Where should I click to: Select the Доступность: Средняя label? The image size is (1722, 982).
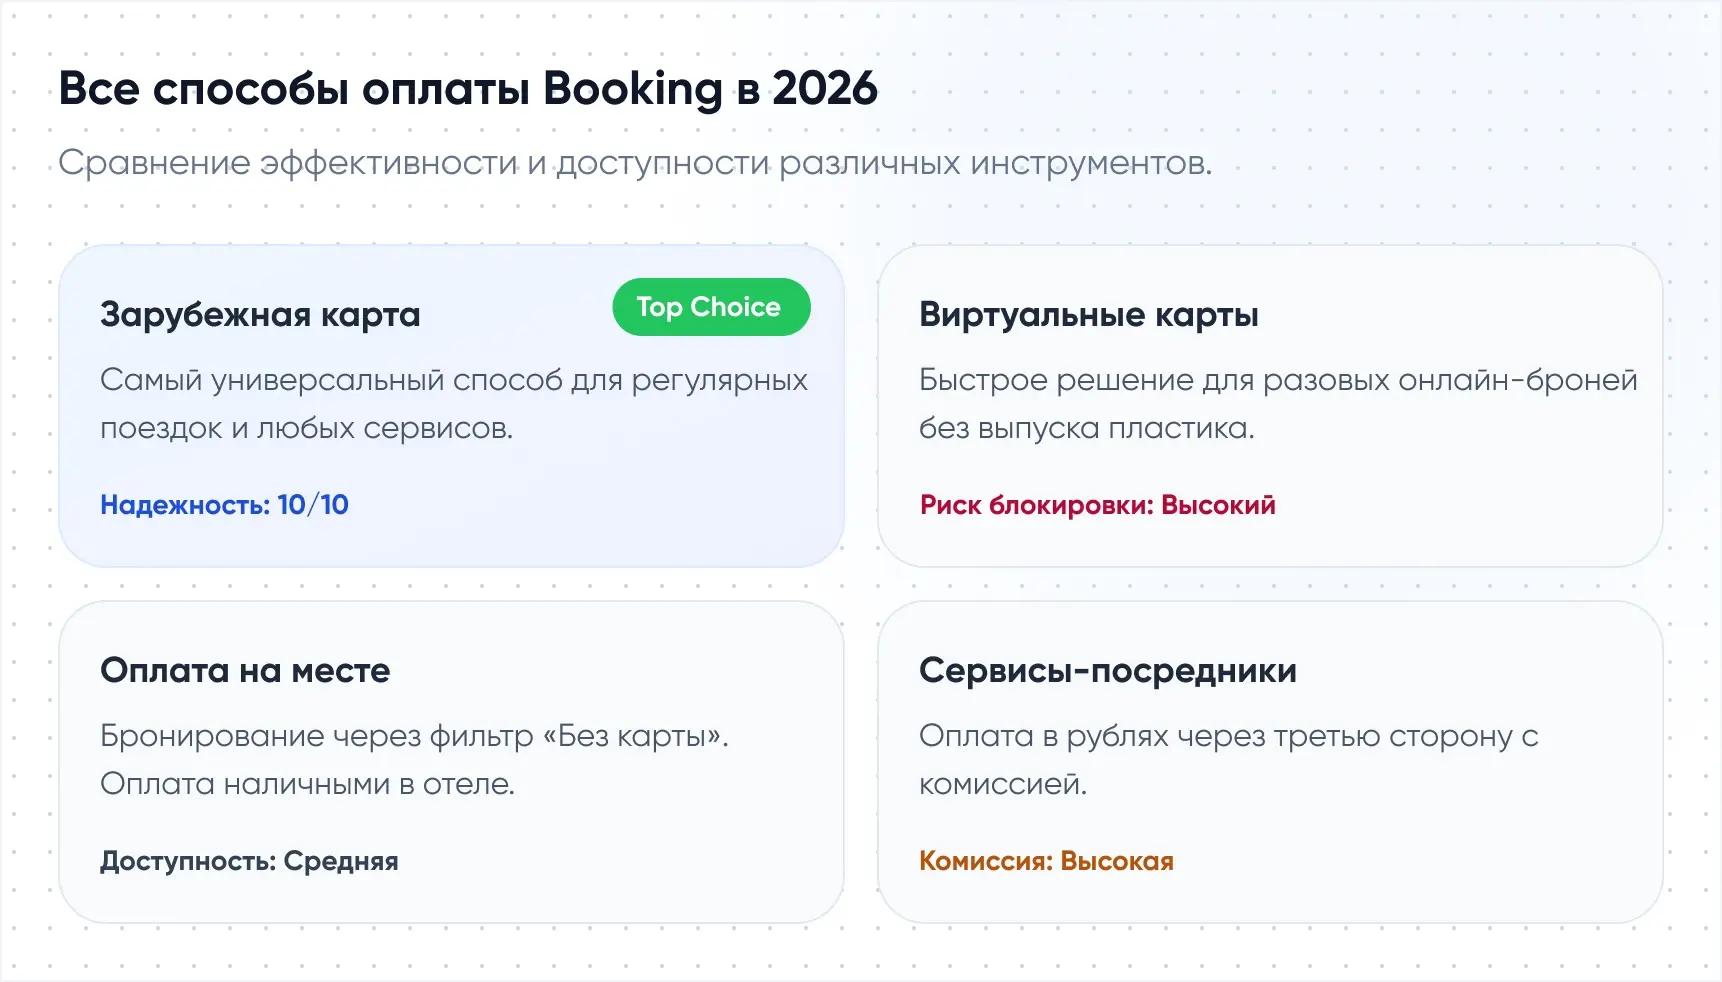tap(249, 861)
